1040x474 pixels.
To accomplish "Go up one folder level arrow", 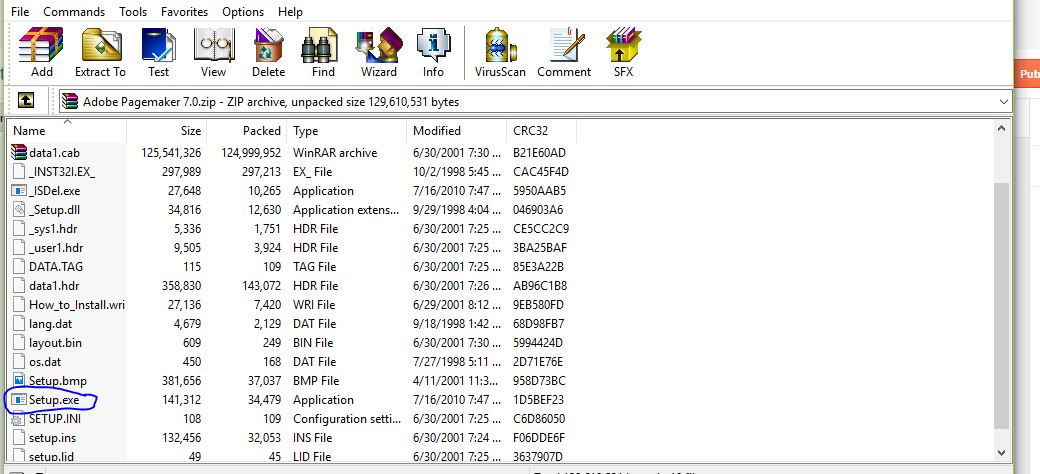I will [x=25, y=101].
